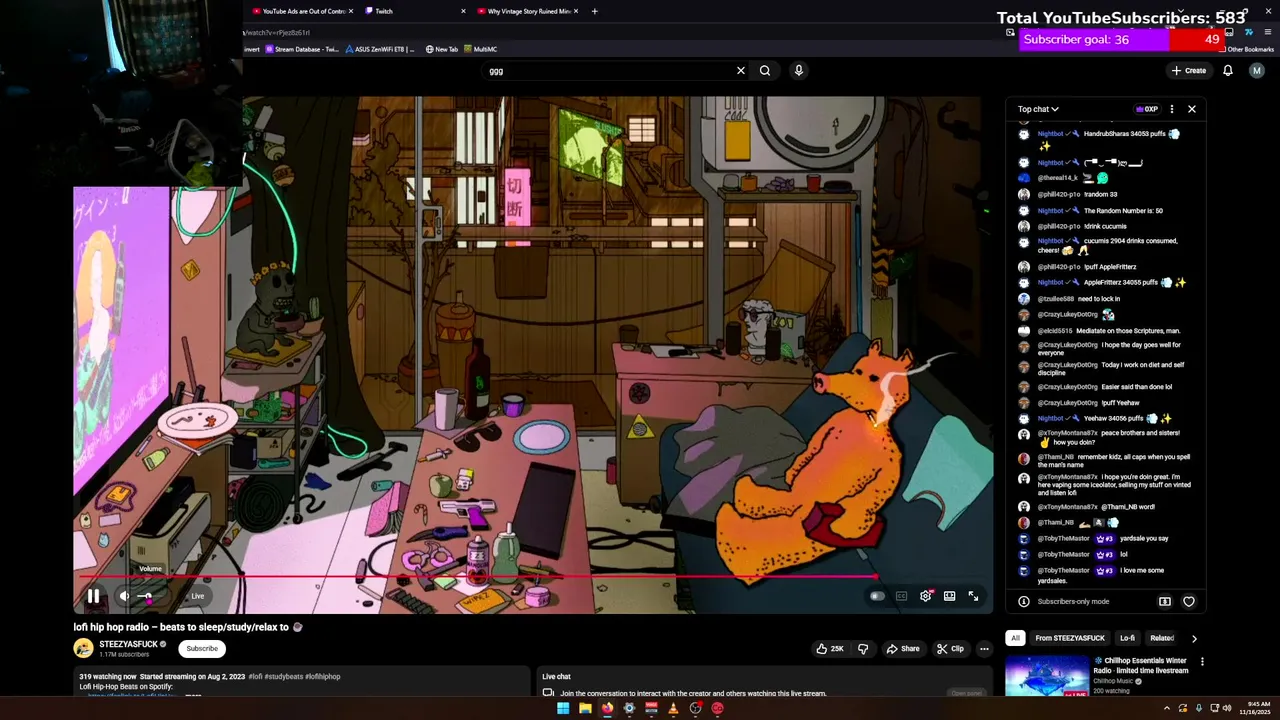Open a new browser tab with the plus
The width and height of the screenshot is (1280, 720).
[x=595, y=11]
